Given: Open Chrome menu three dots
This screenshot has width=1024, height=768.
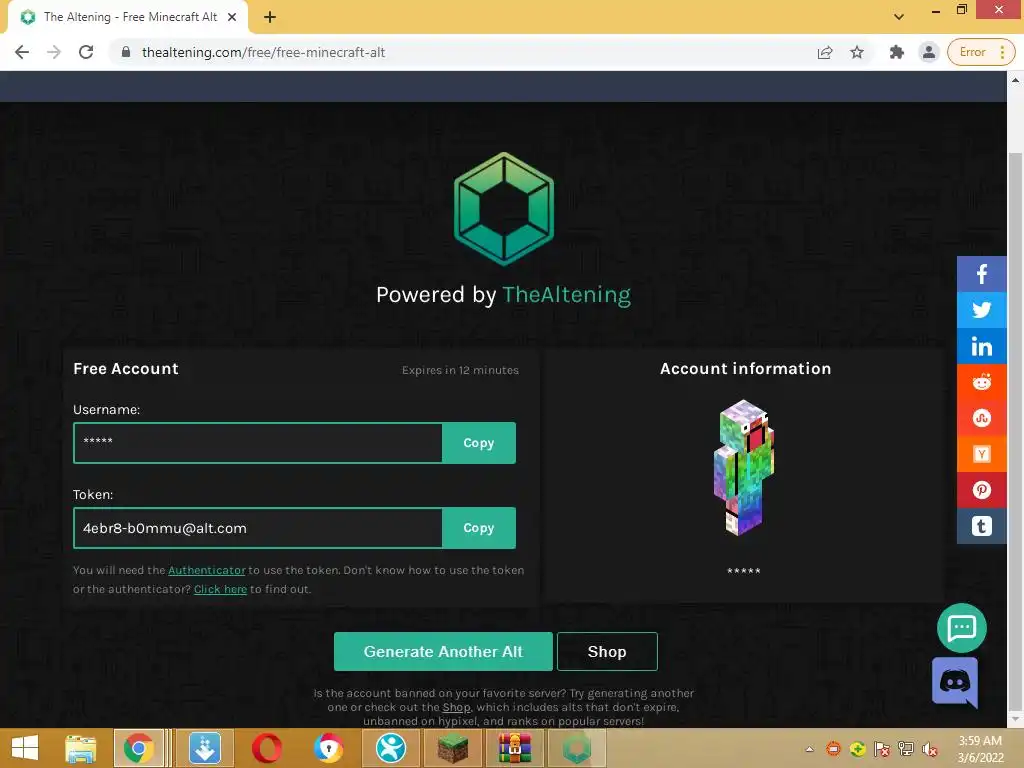Looking at the screenshot, I should pos(1002,52).
